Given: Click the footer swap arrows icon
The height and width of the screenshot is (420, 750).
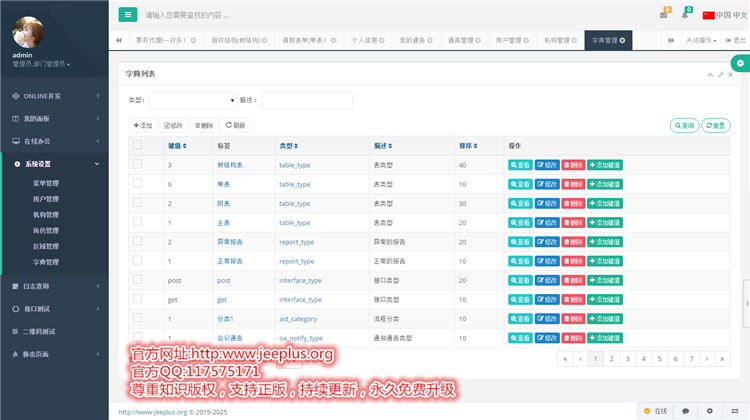Looking at the screenshot, I should coord(735,411).
